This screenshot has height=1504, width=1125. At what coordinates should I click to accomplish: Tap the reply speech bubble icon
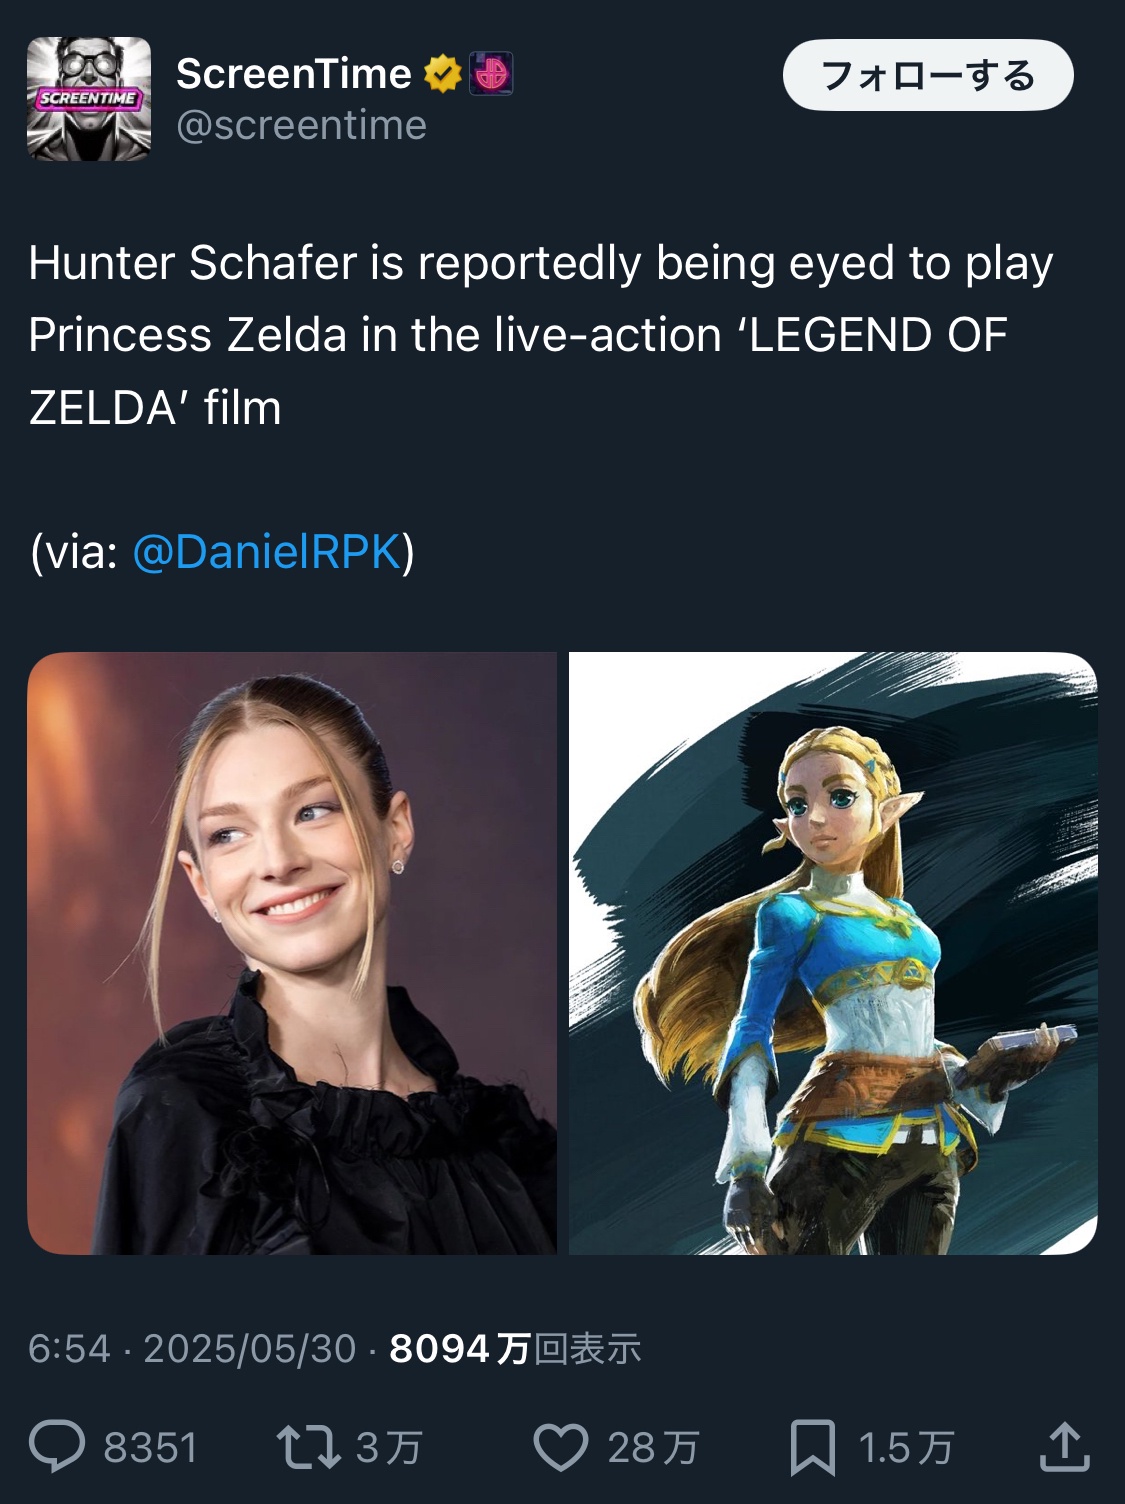tap(57, 1447)
